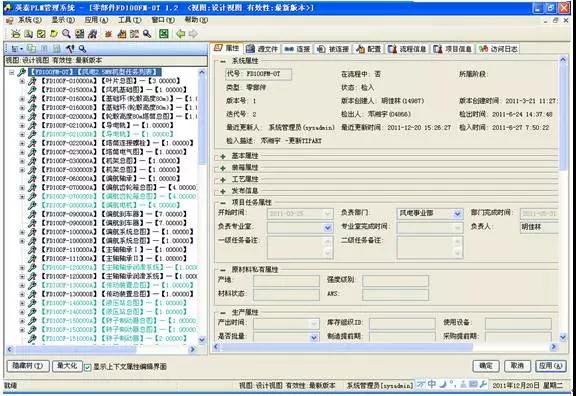Select the FD100F-023000A 塔筒电气图 row
This screenshot has width=576, height=396.
tap(114, 152)
